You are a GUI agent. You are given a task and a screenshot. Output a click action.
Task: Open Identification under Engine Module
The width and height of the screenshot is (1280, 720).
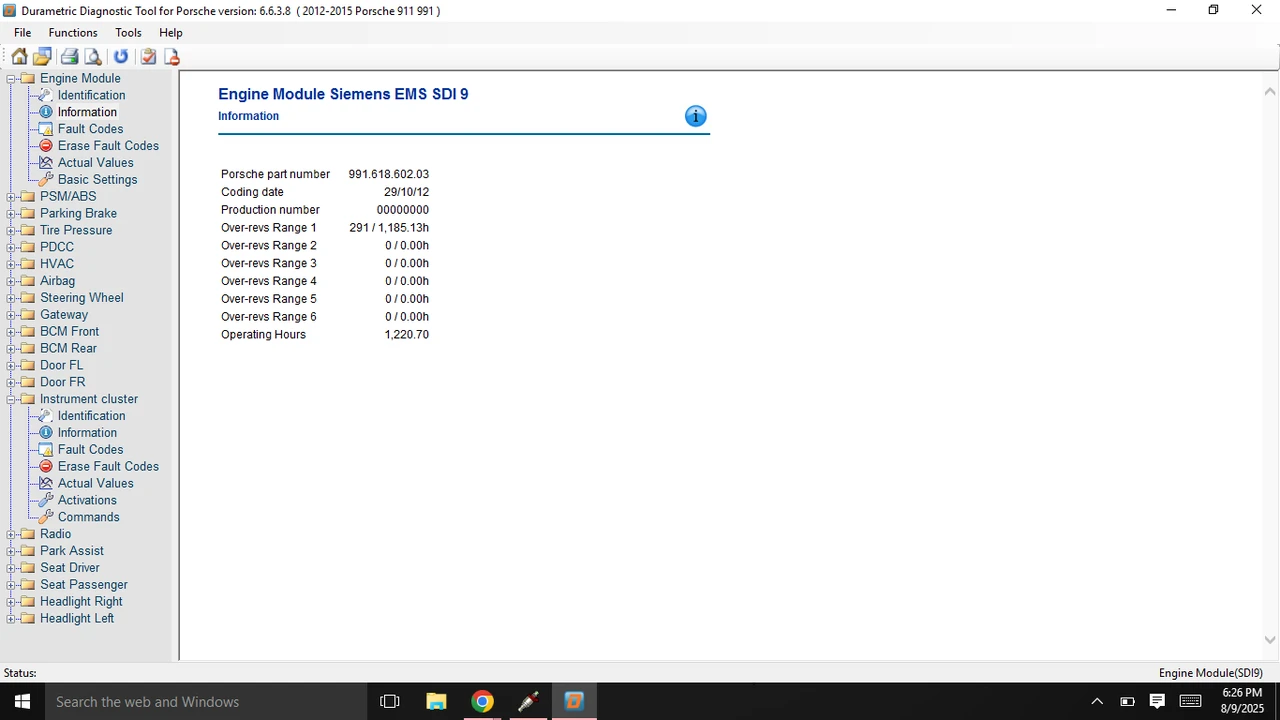point(91,95)
